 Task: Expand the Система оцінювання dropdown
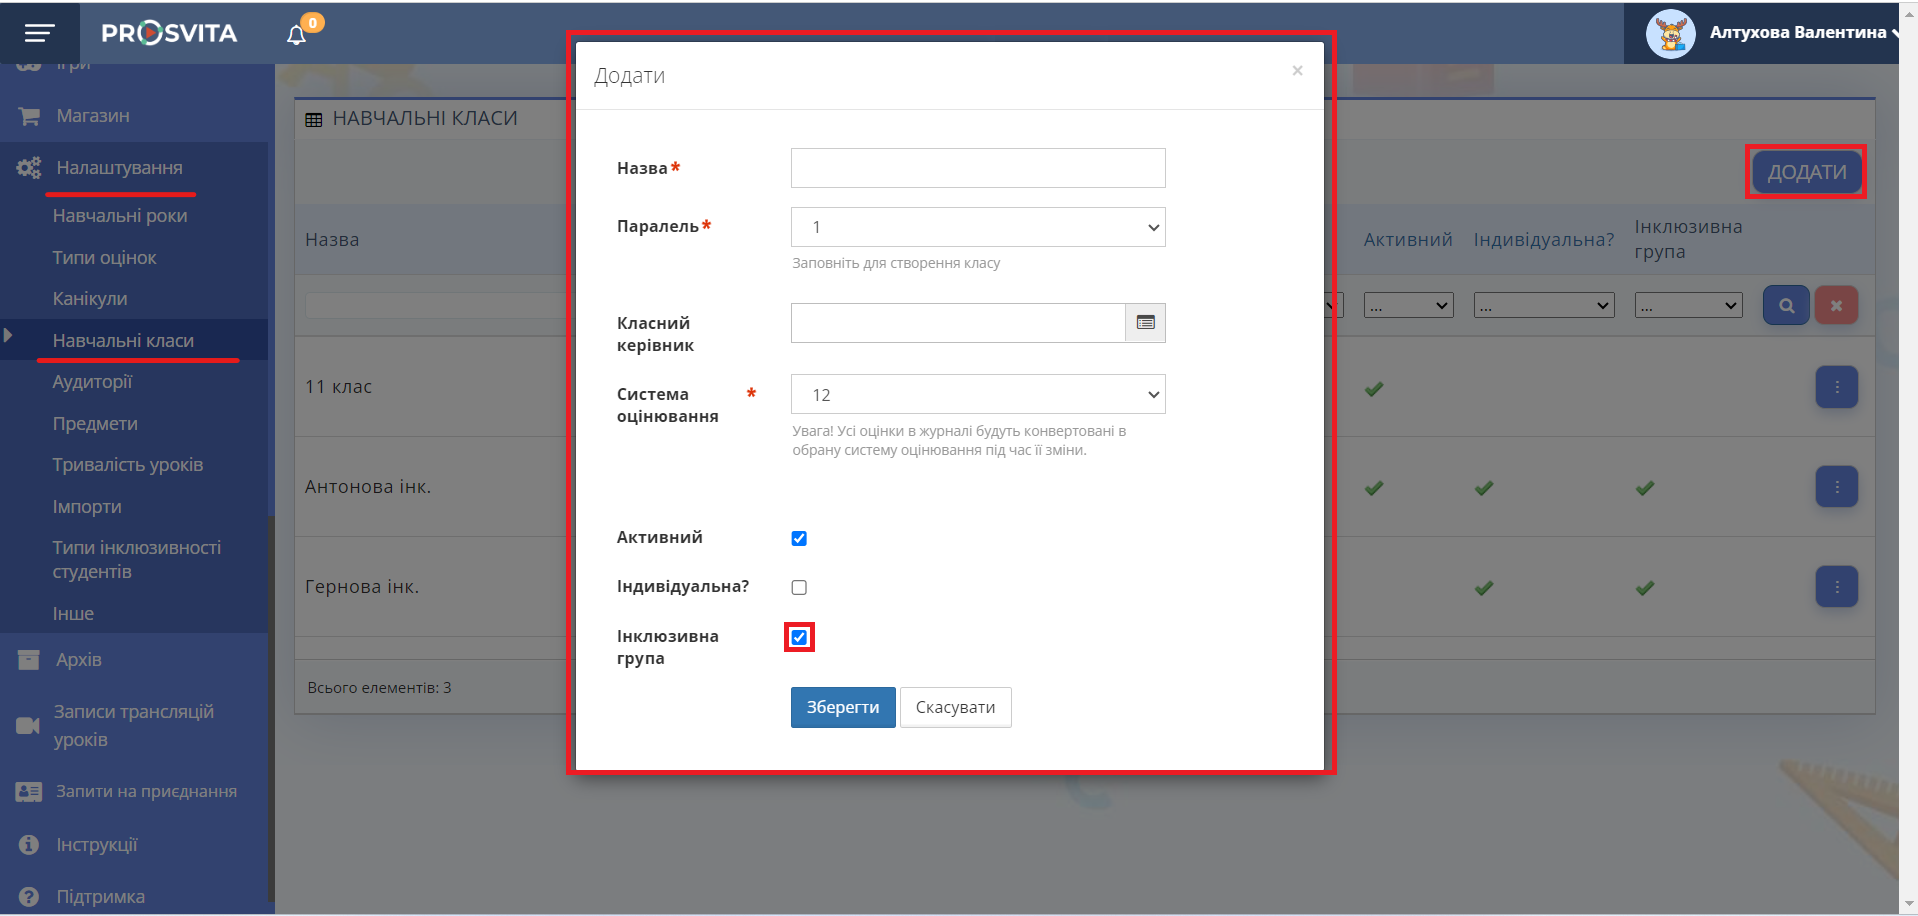[x=977, y=395]
